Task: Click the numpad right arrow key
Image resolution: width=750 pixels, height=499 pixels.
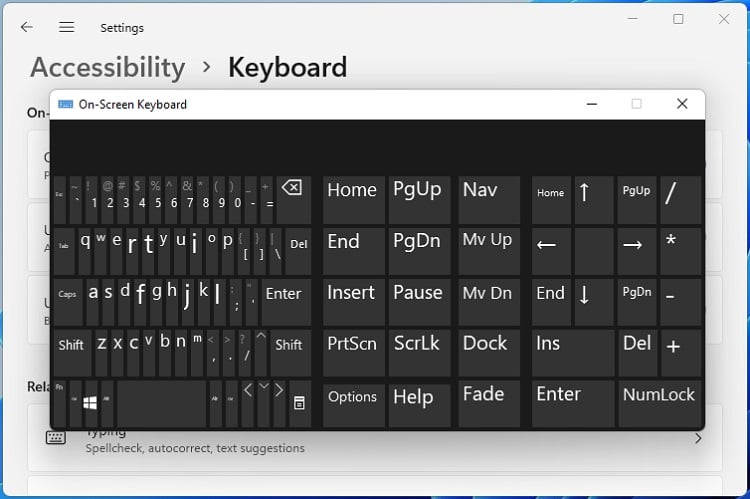Action: 637,251
